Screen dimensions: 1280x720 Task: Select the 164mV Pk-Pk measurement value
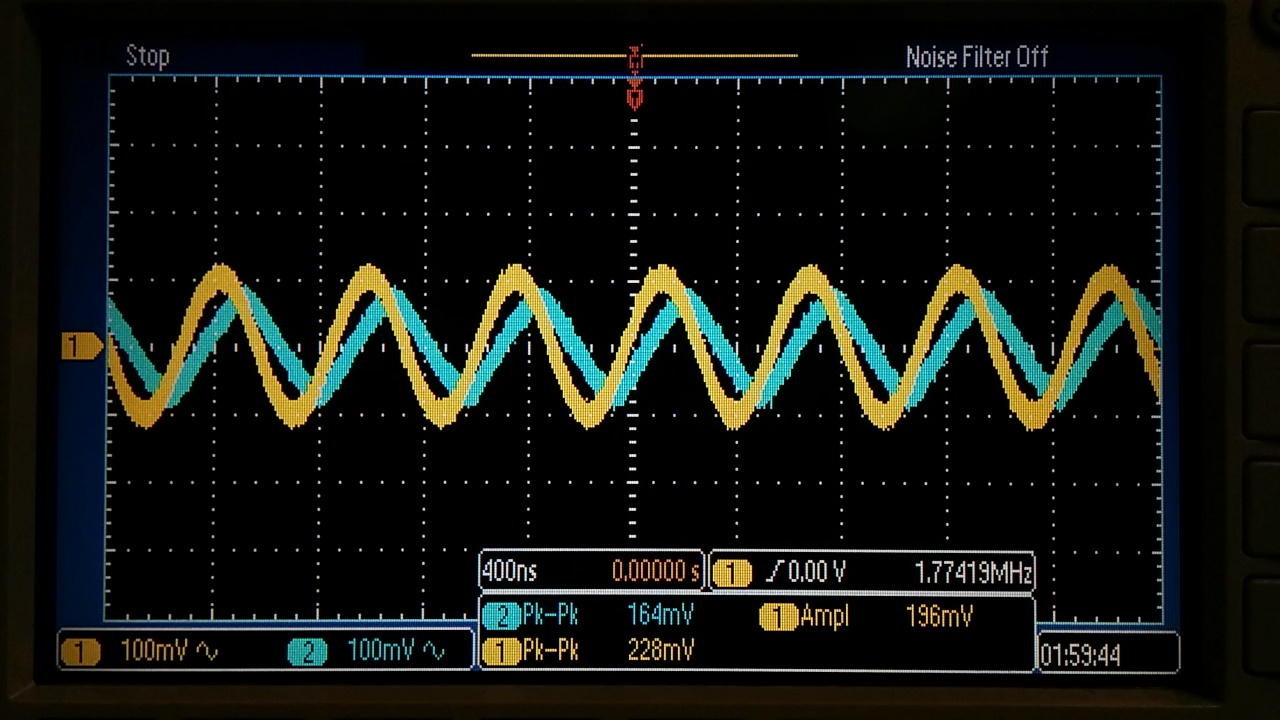(x=660, y=614)
